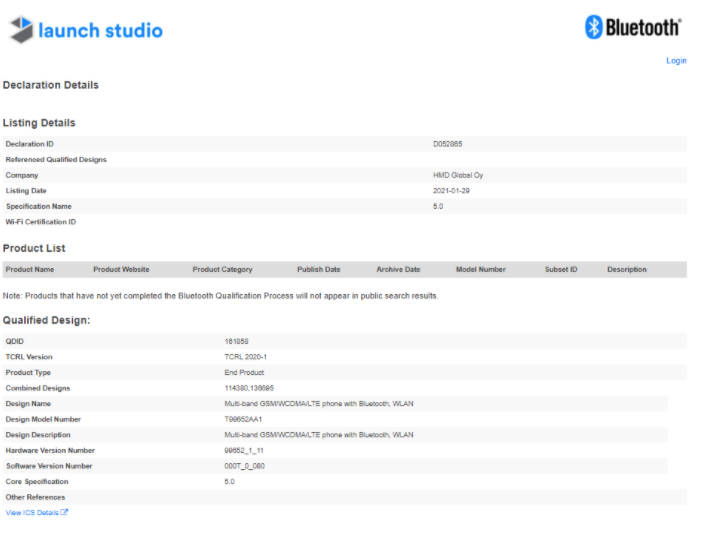Image resolution: width=707 pixels, height=535 pixels.
Task: Sort by the Publish Date column
Action: pyautogui.click(x=318, y=269)
